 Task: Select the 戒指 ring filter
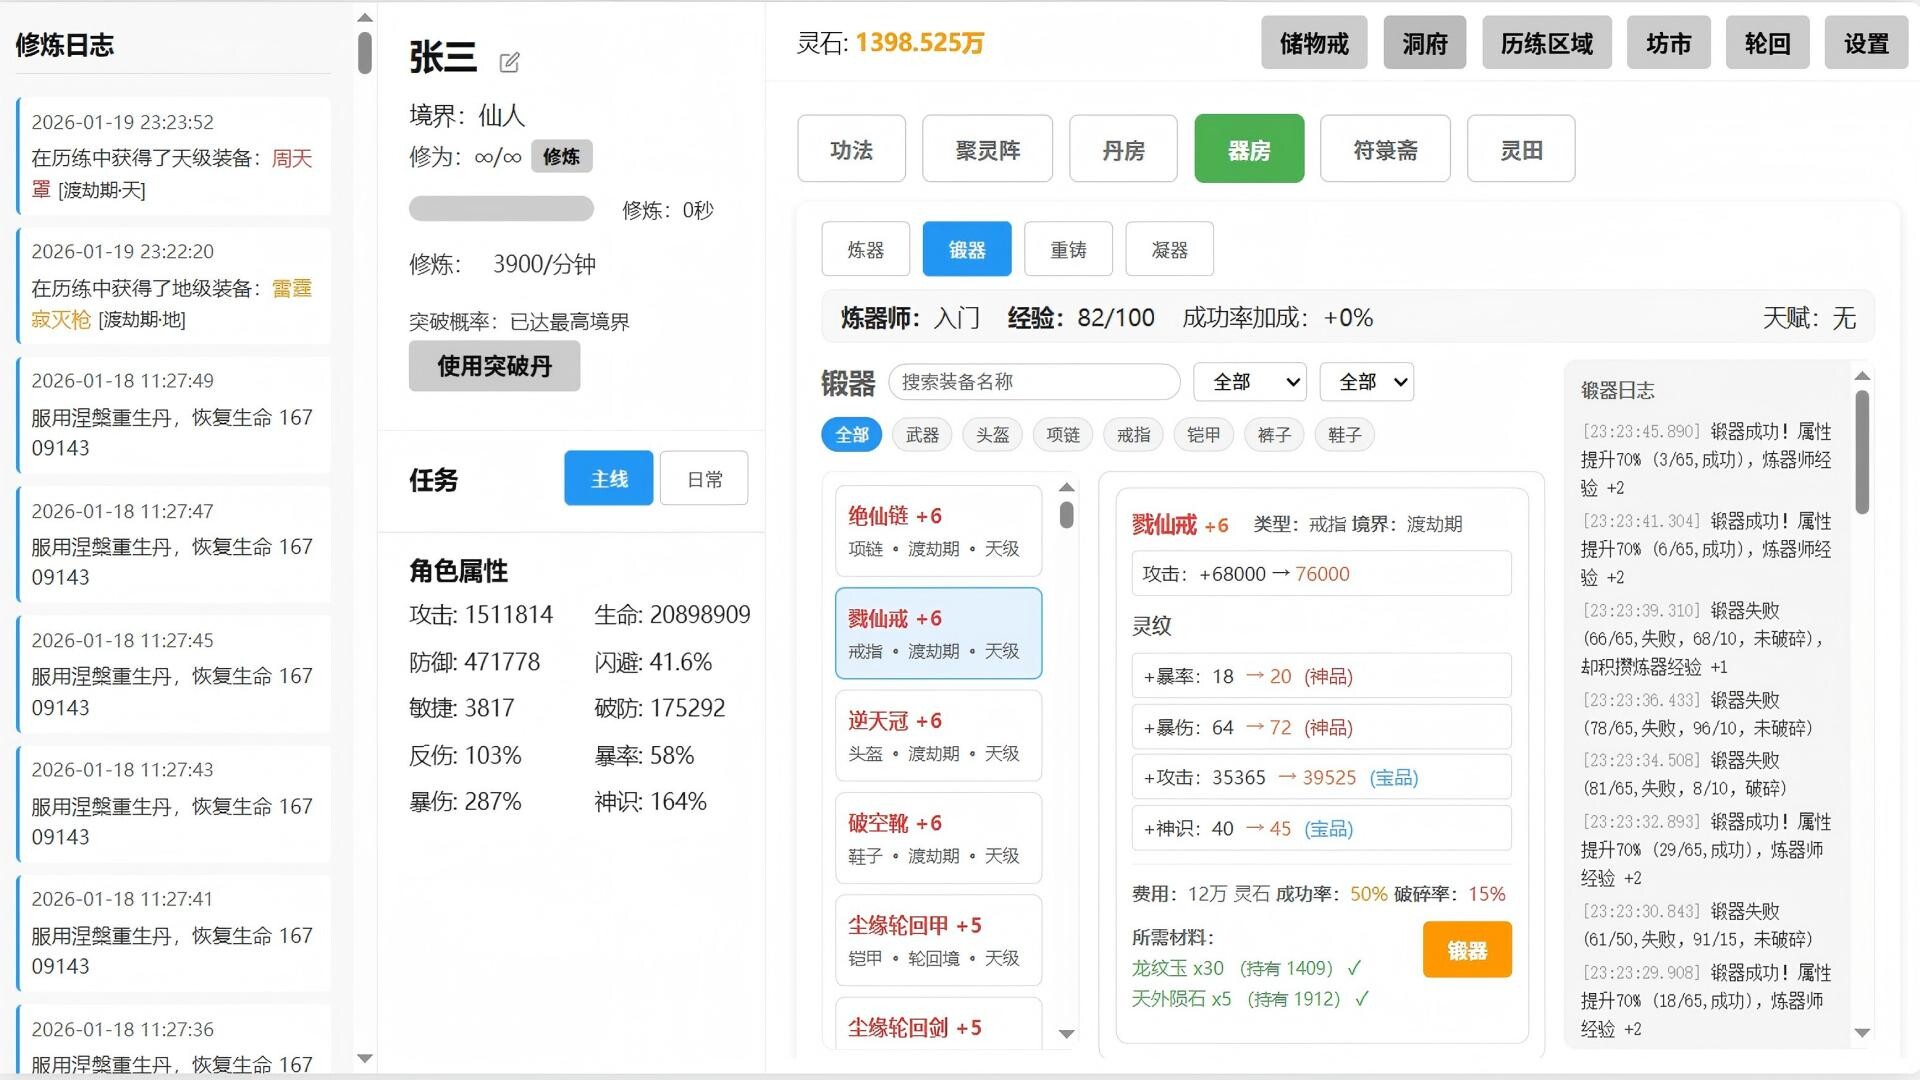1132,434
